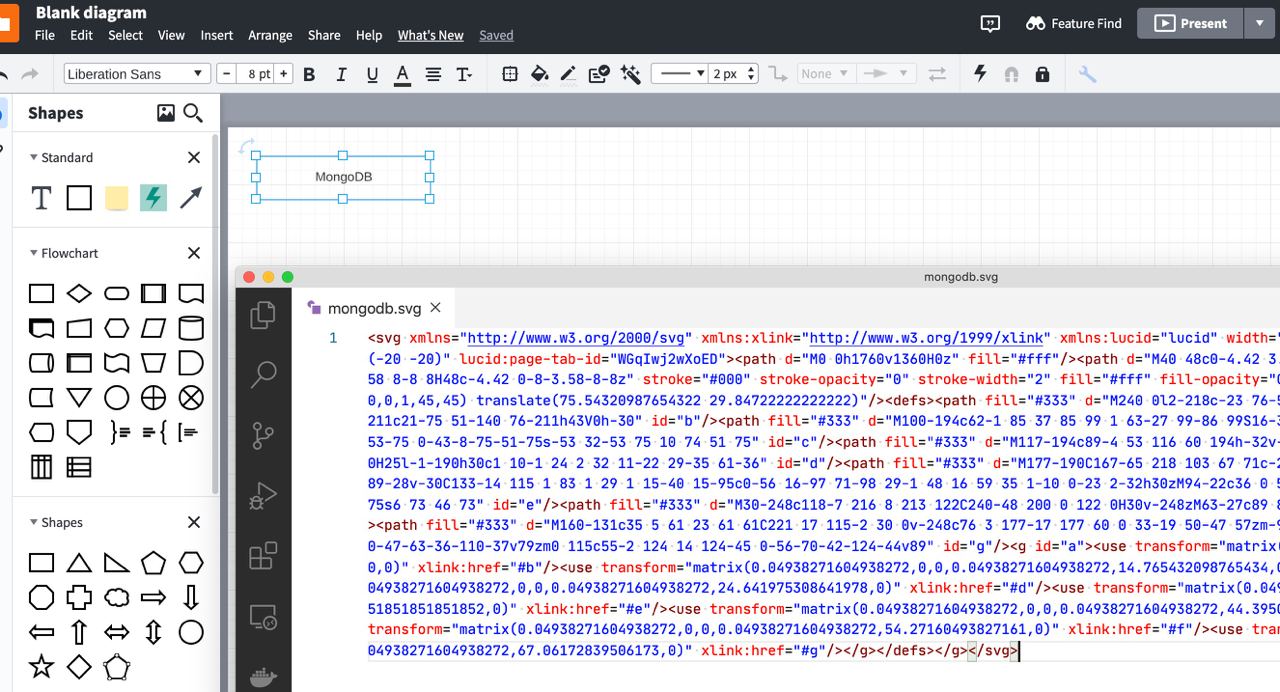The width and height of the screenshot is (1280, 692).
Task: Open the text color picker
Action: pyautogui.click(x=402, y=74)
